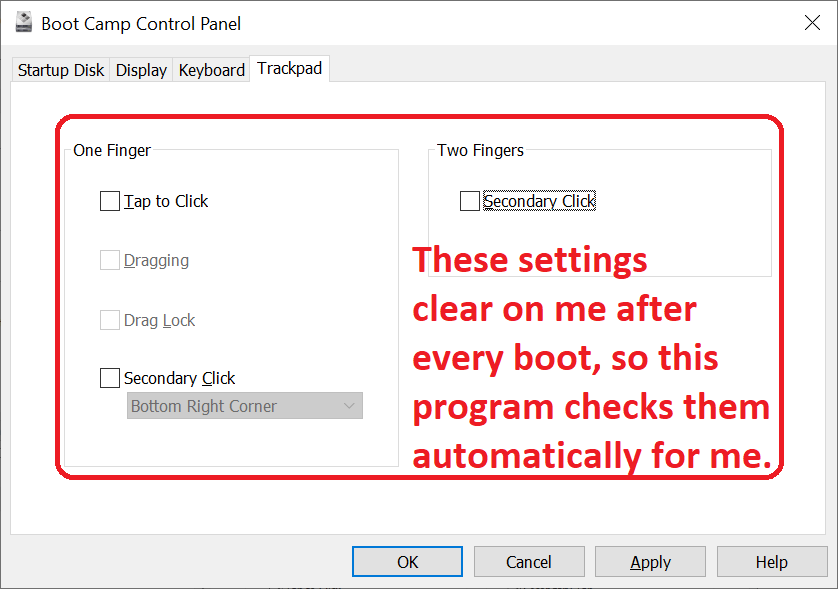Click the OK button

click(x=407, y=562)
